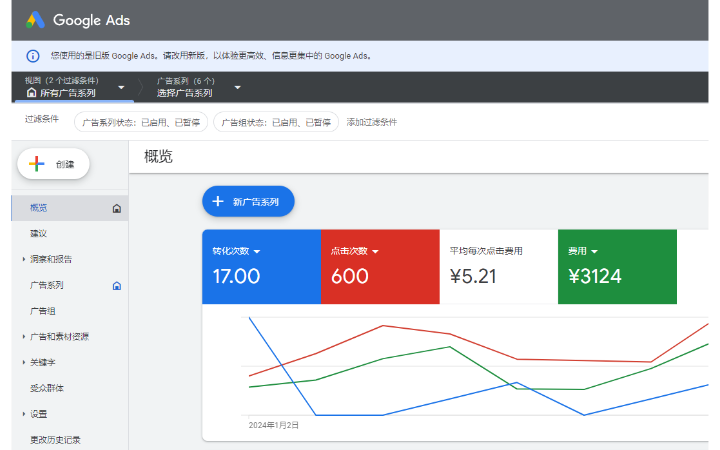Viewport: 720px width, 450px height.
Task: Expand the 广告和素材资源 sidebar section
Action: (x=23, y=337)
